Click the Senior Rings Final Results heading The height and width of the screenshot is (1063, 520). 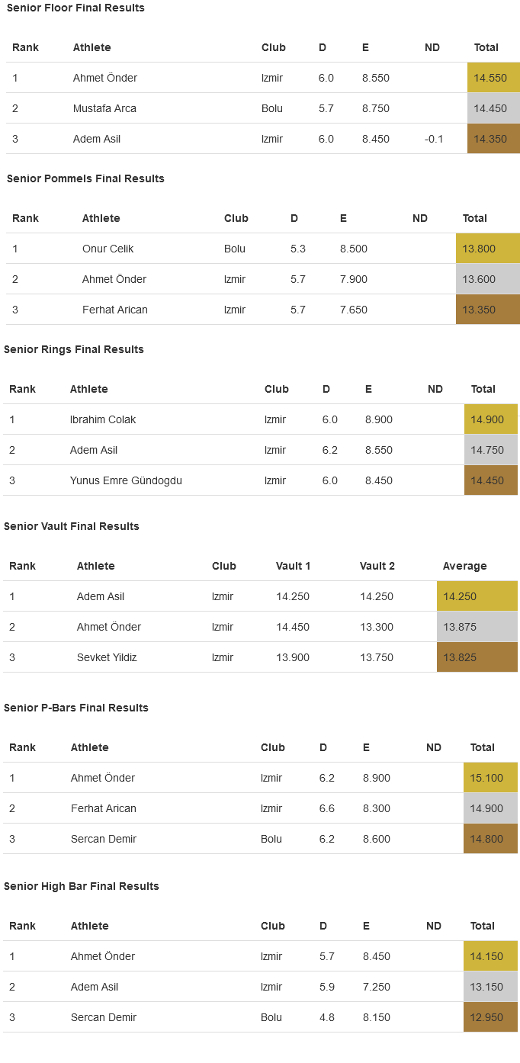[x=74, y=350]
